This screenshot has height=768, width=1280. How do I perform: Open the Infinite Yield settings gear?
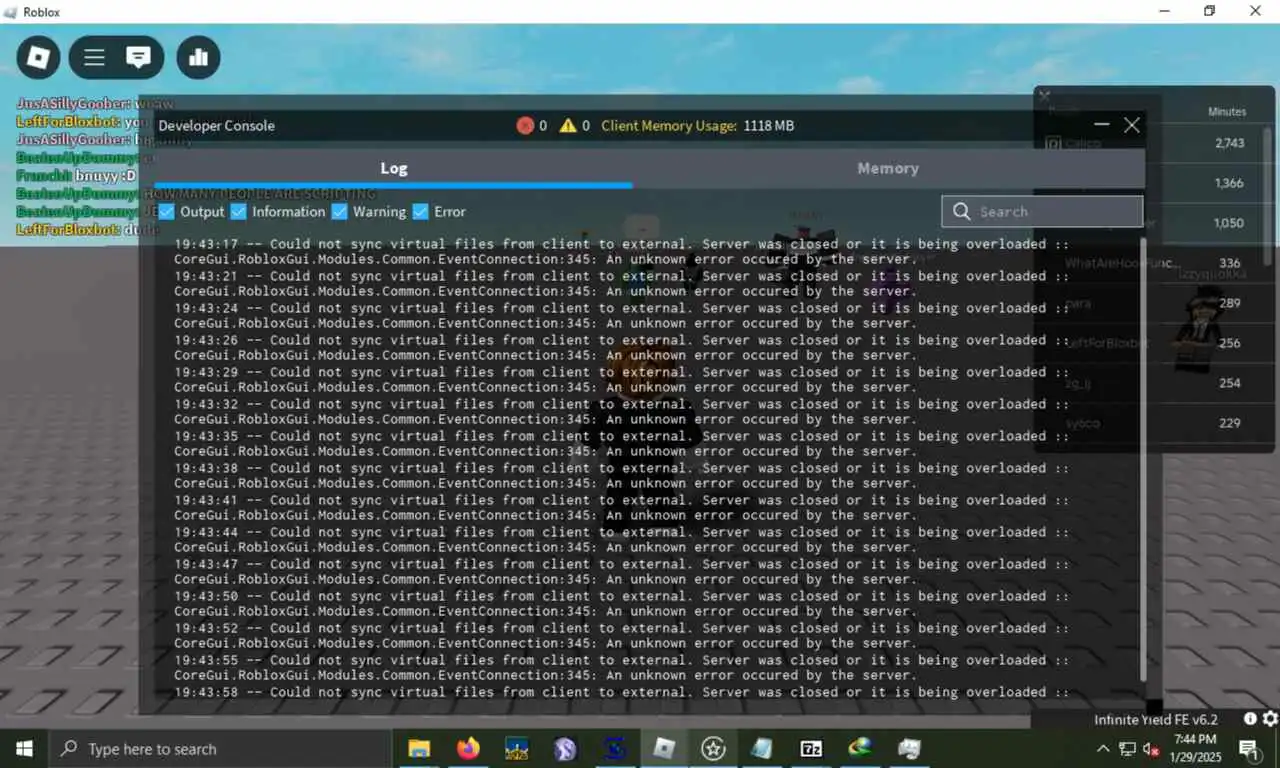tap(1270, 719)
